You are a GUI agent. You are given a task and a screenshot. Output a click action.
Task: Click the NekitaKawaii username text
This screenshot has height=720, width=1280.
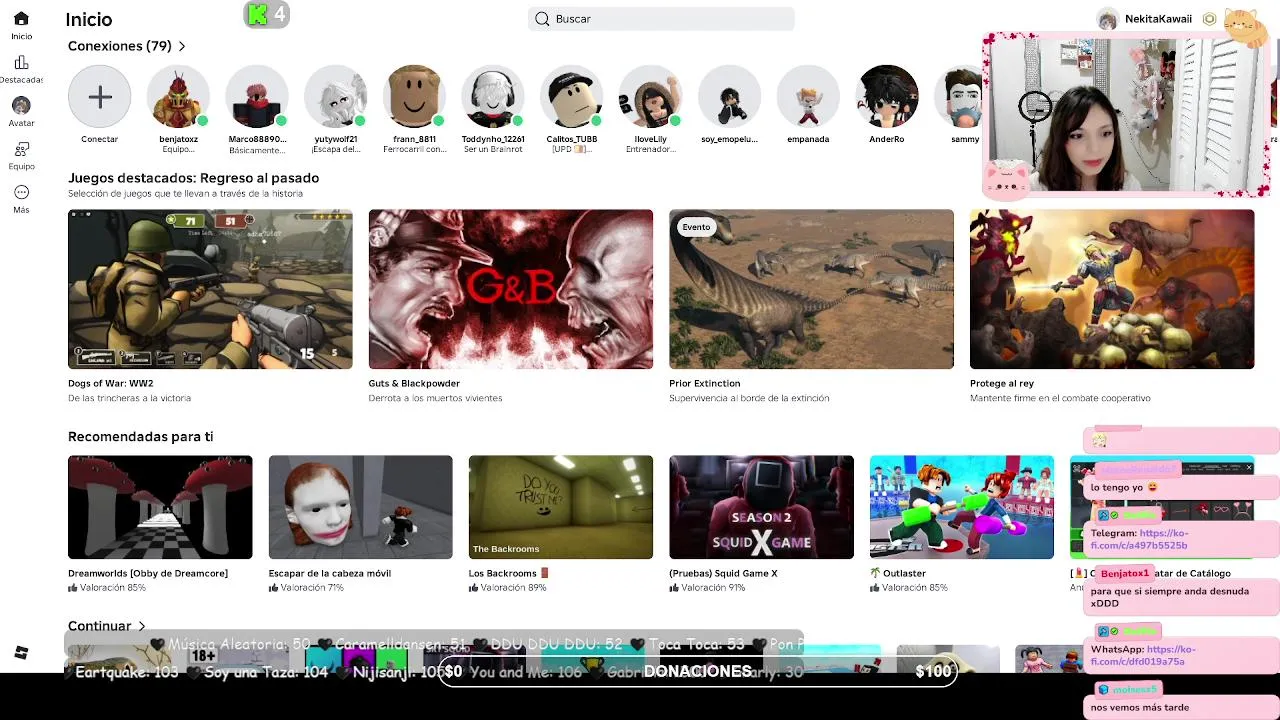[x=1158, y=19]
